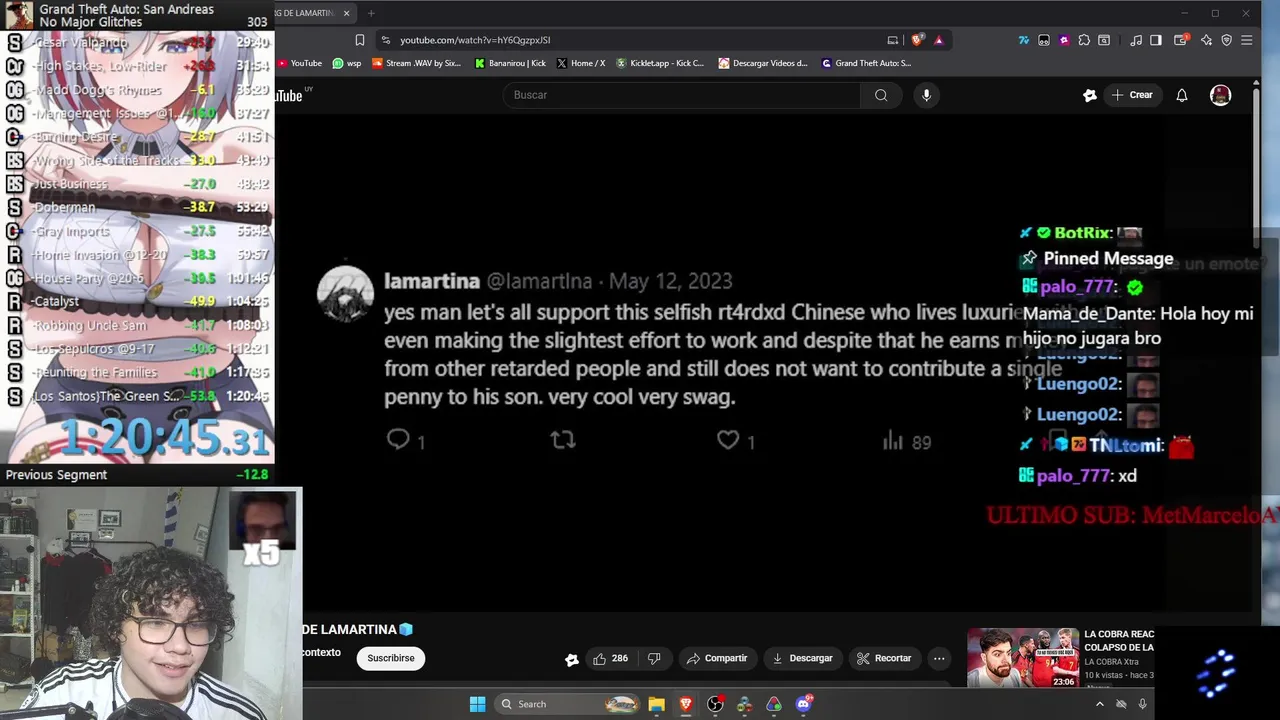Toggle the browser sidebar panel icon
This screenshot has height=720, width=1280.
[1156, 40]
